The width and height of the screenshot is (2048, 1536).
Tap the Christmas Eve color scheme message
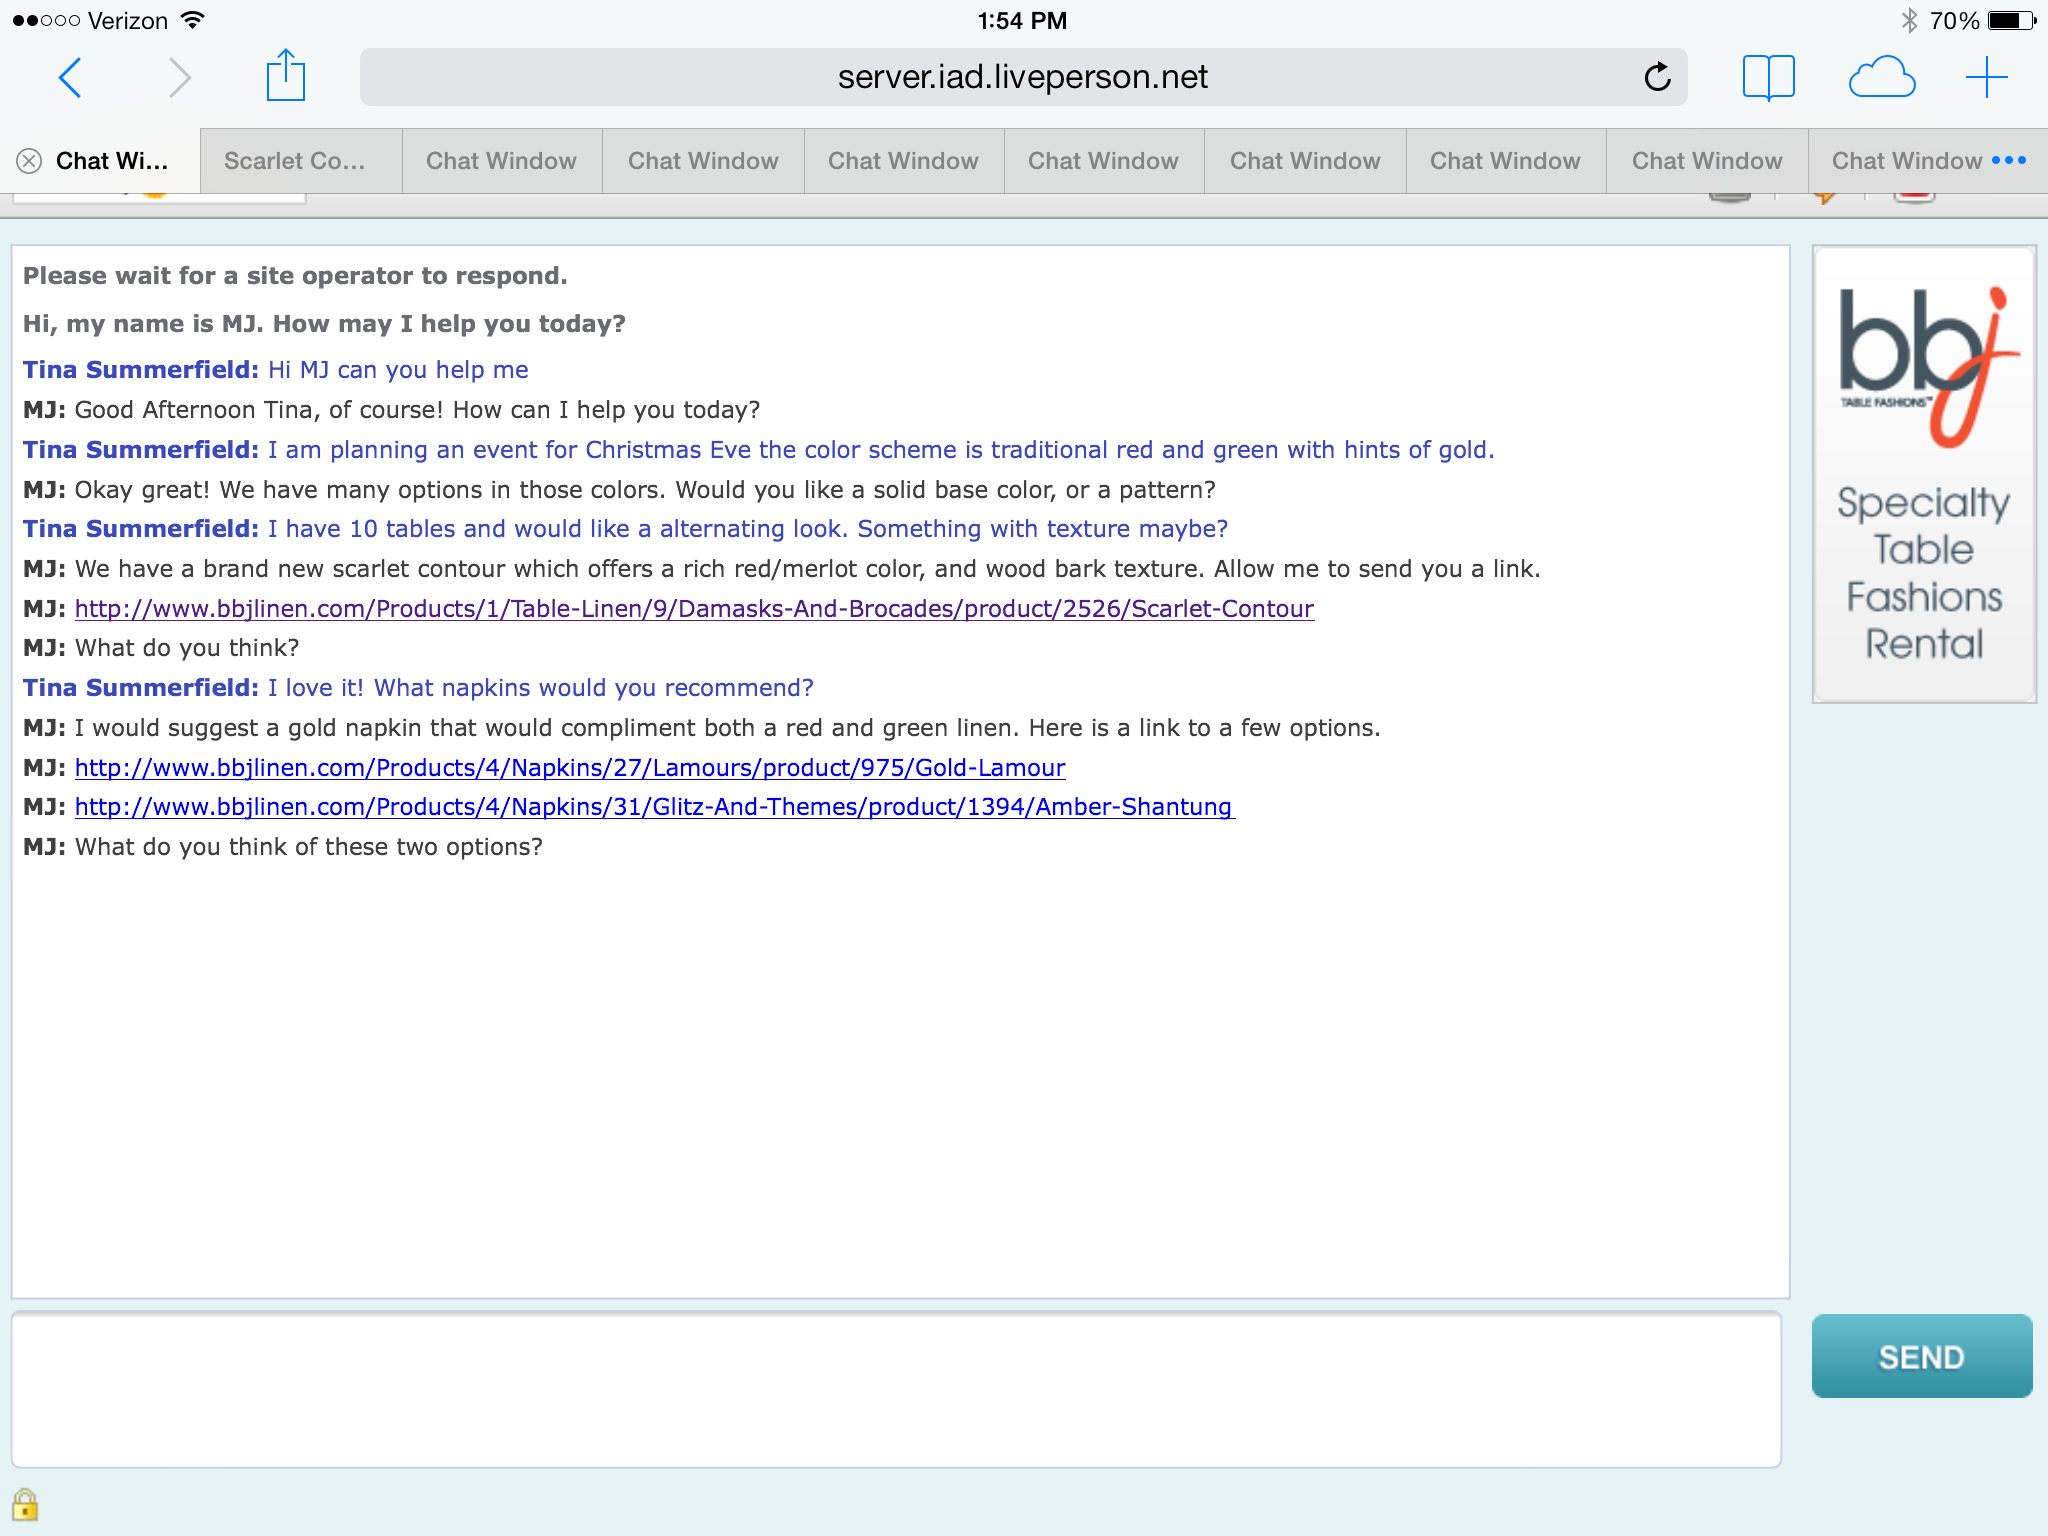881,450
